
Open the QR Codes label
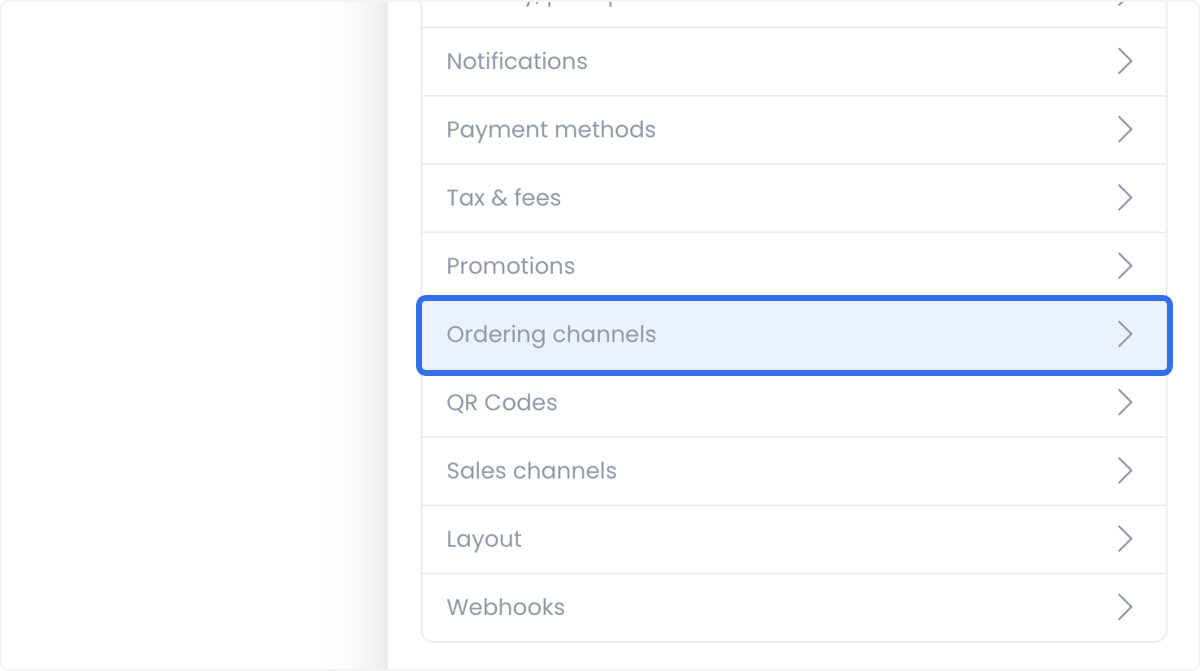point(502,402)
